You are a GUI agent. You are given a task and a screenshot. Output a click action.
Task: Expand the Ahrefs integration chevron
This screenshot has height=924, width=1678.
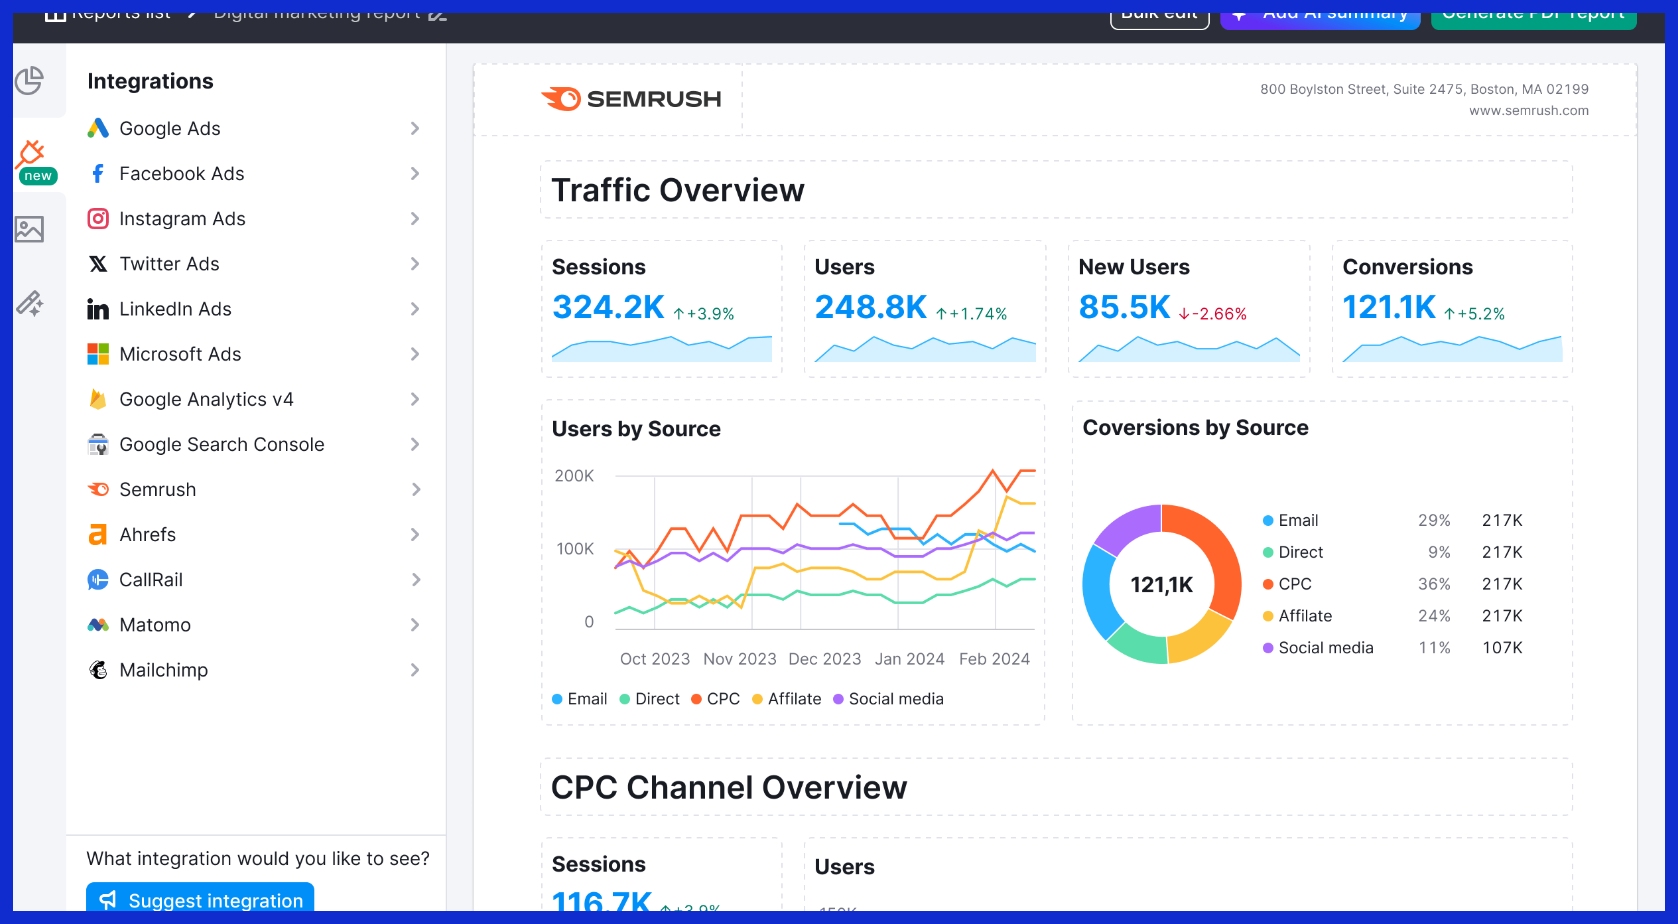coord(415,535)
